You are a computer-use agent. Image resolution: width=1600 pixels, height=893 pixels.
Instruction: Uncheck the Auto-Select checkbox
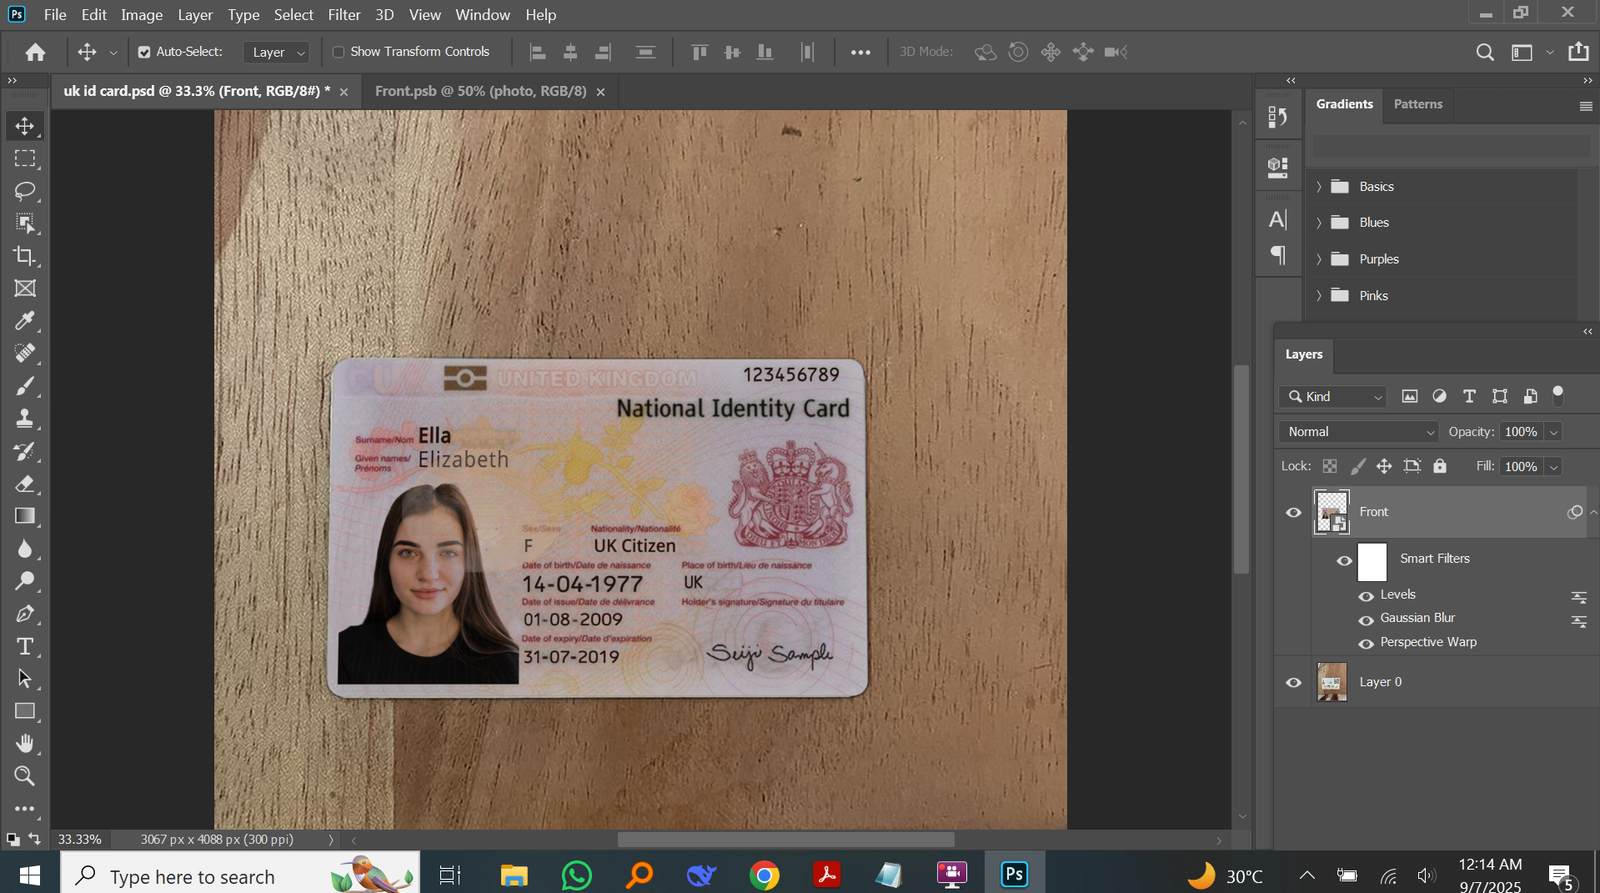[x=144, y=52]
